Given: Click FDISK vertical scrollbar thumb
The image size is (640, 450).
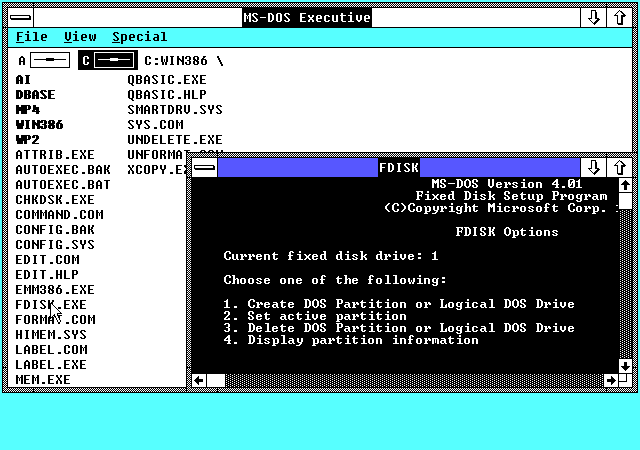Looking at the screenshot, I should pos(625,201).
